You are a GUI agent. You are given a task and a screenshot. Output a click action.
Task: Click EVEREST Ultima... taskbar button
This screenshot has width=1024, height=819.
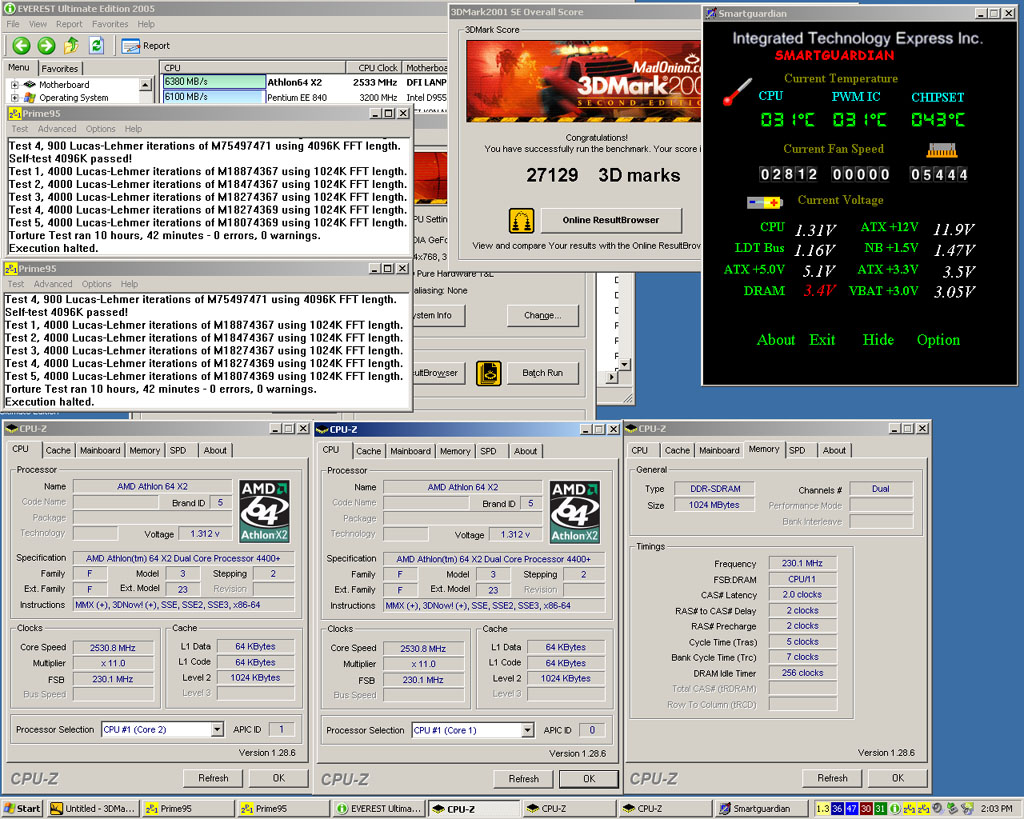click(x=379, y=809)
